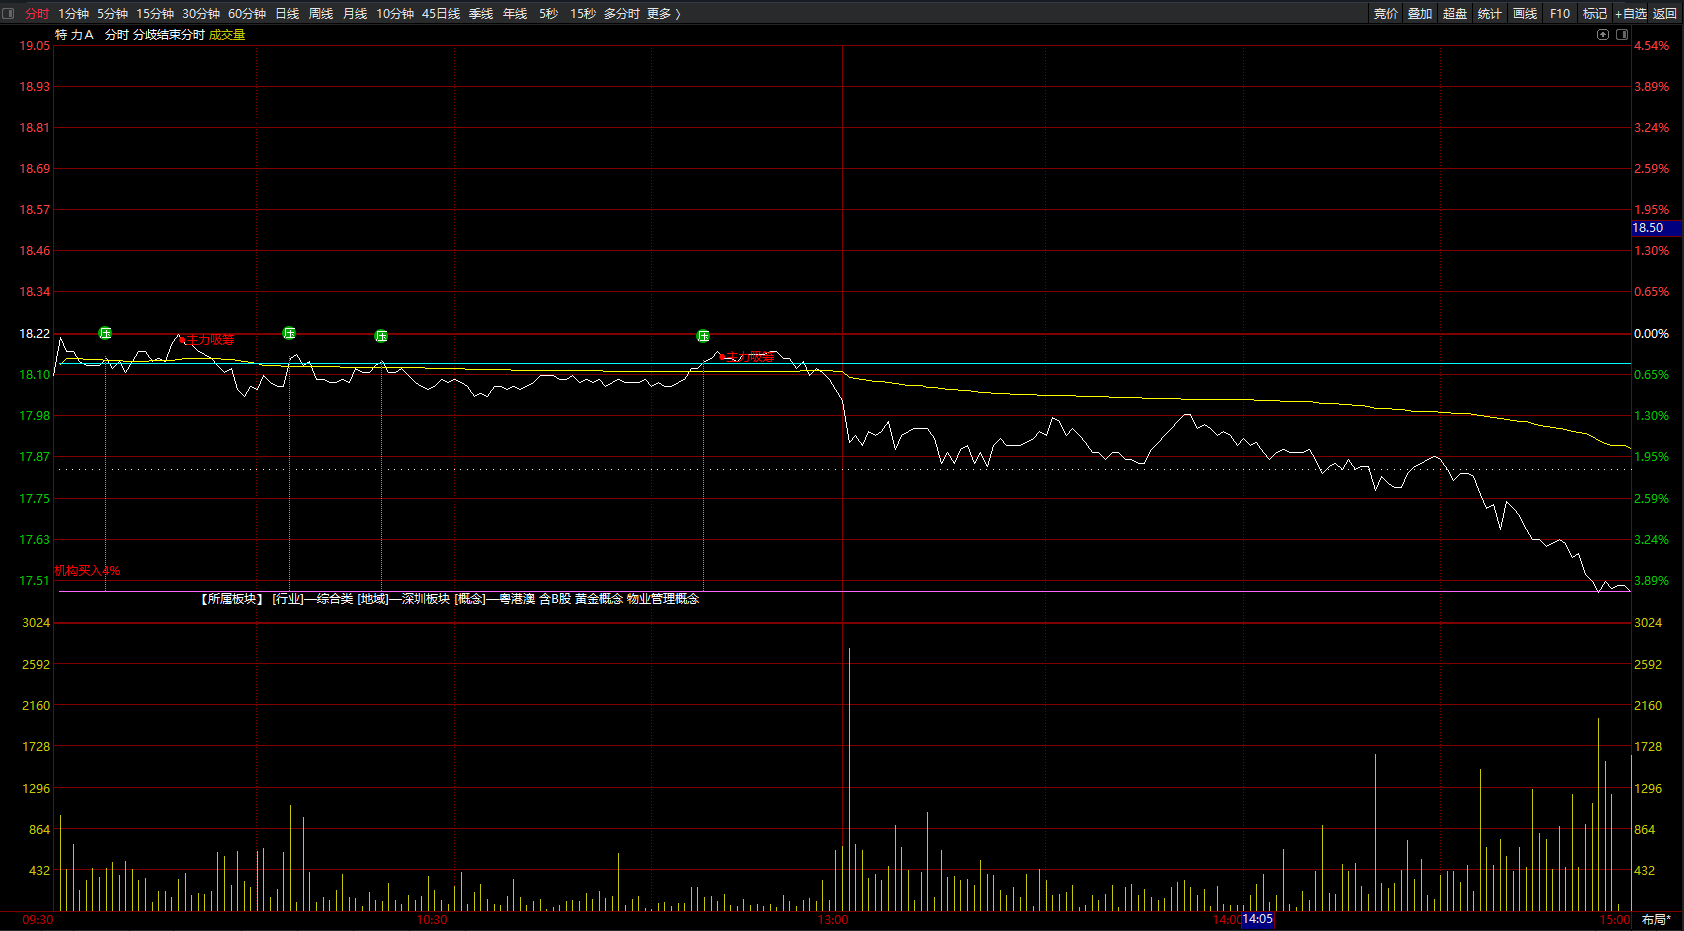Screen dimensions: 1684x931
Task: Click the 超盘 button
Action: (1455, 13)
